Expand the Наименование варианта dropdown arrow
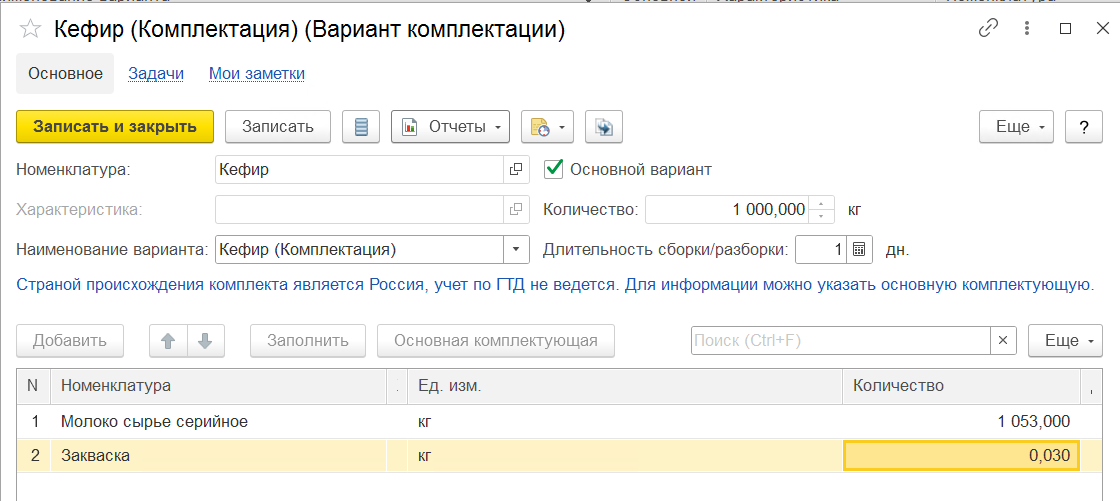 (x=516, y=249)
